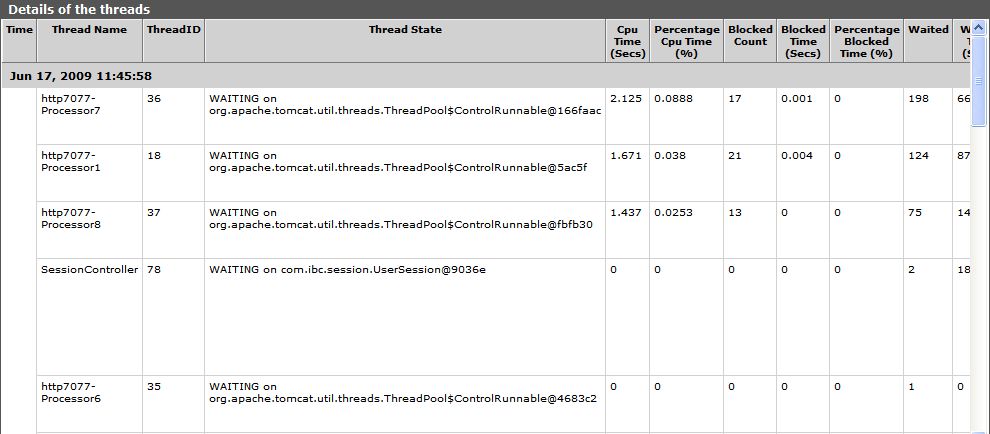Image resolution: width=990 pixels, height=434 pixels.
Task: Click Percentage Blocked Time column header
Action: 867,41
